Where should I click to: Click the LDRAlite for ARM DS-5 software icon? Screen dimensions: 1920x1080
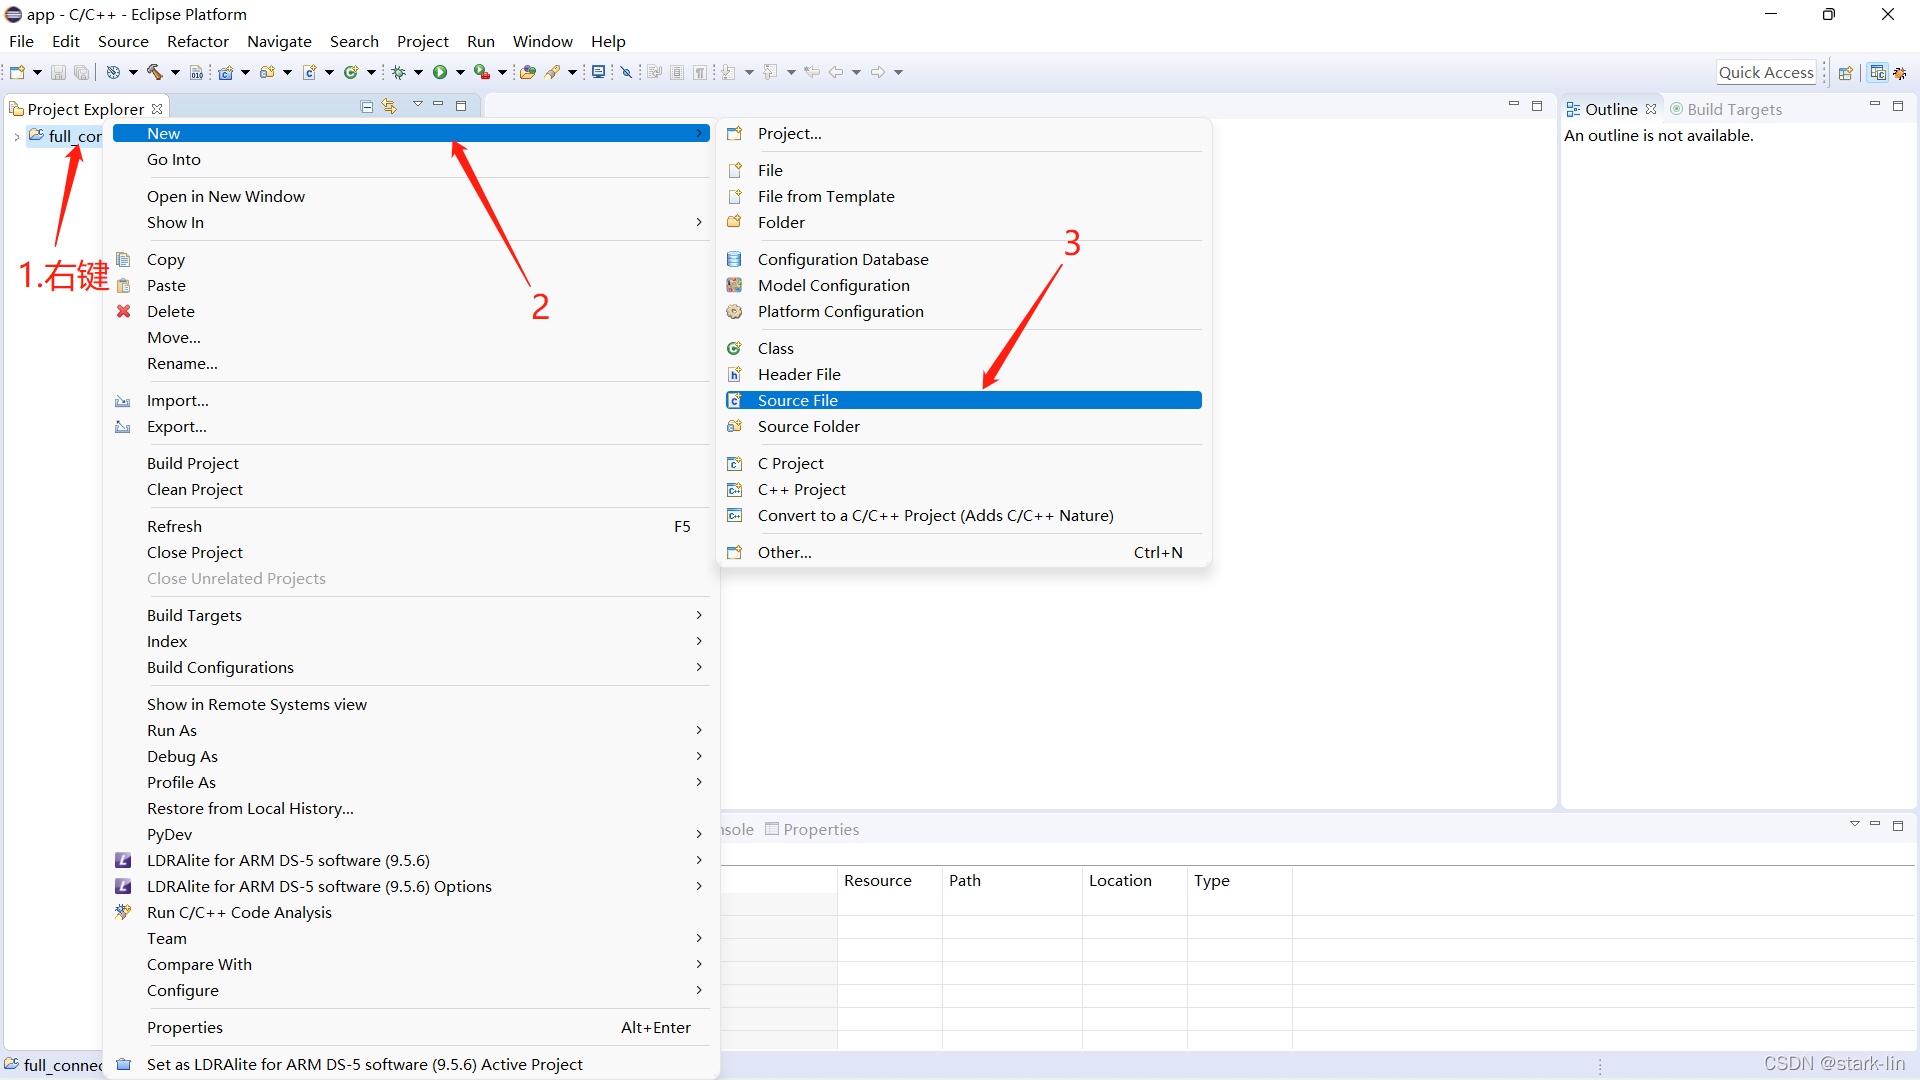click(x=125, y=860)
